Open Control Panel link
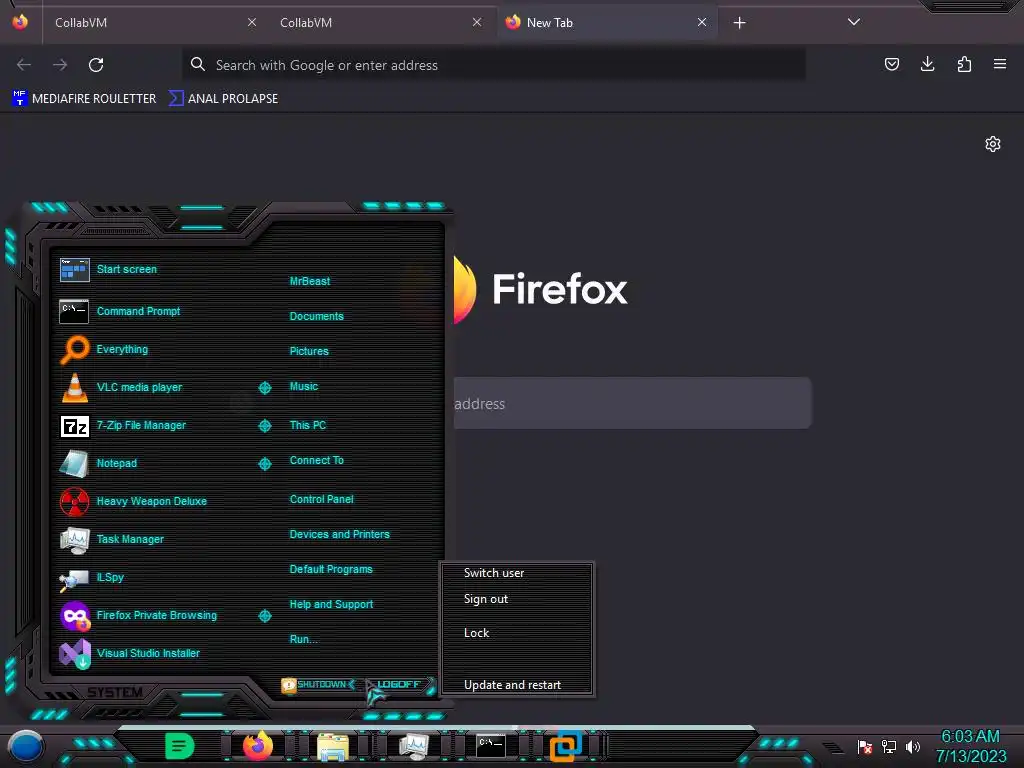1024x768 pixels. 321,500
